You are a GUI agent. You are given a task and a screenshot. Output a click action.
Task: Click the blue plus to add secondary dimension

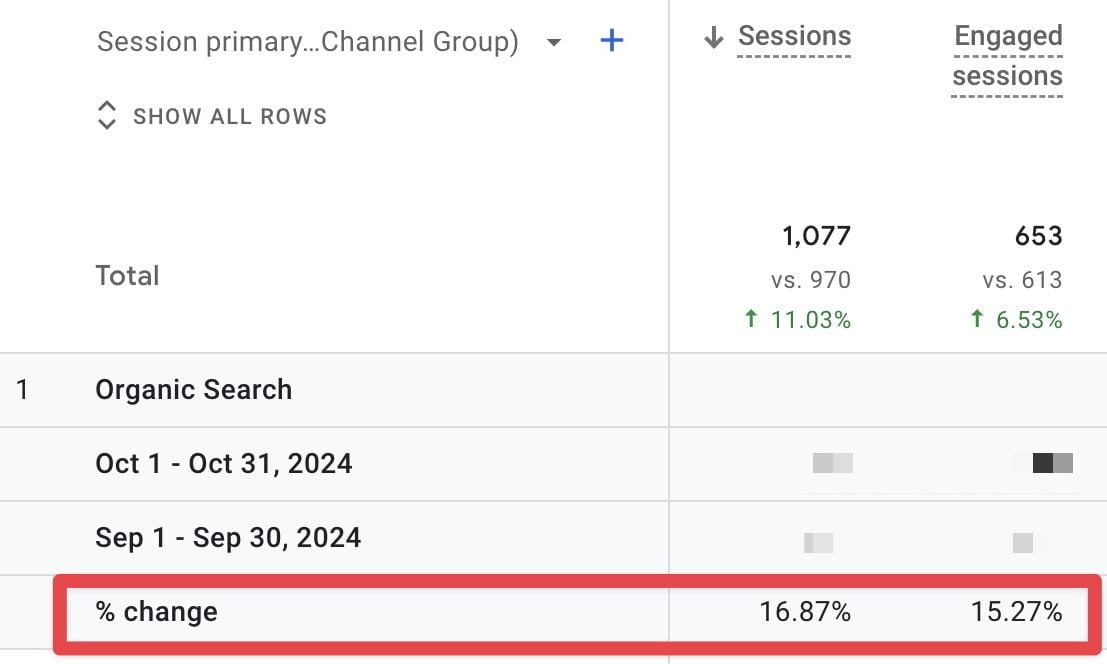coord(611,41)
